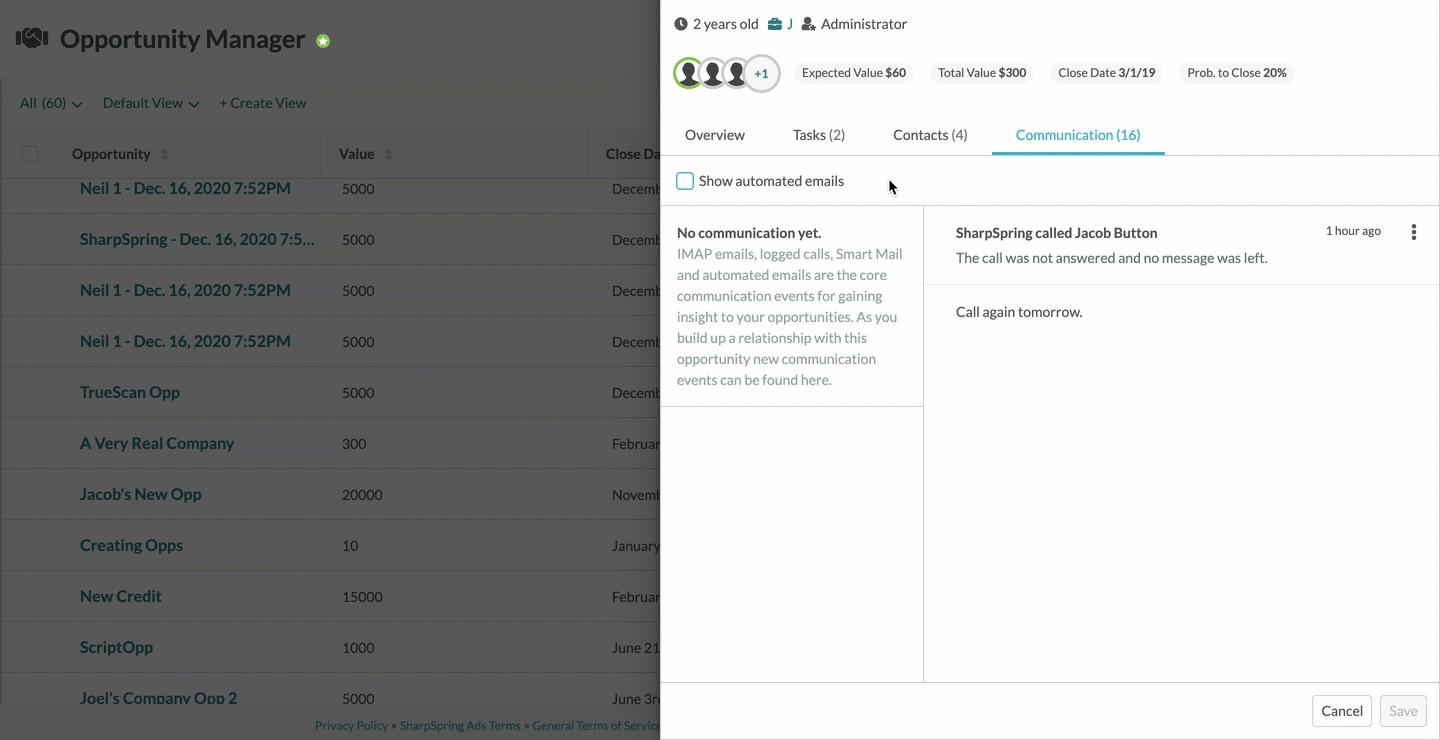Select the green-ringed contact avatar

688,73
